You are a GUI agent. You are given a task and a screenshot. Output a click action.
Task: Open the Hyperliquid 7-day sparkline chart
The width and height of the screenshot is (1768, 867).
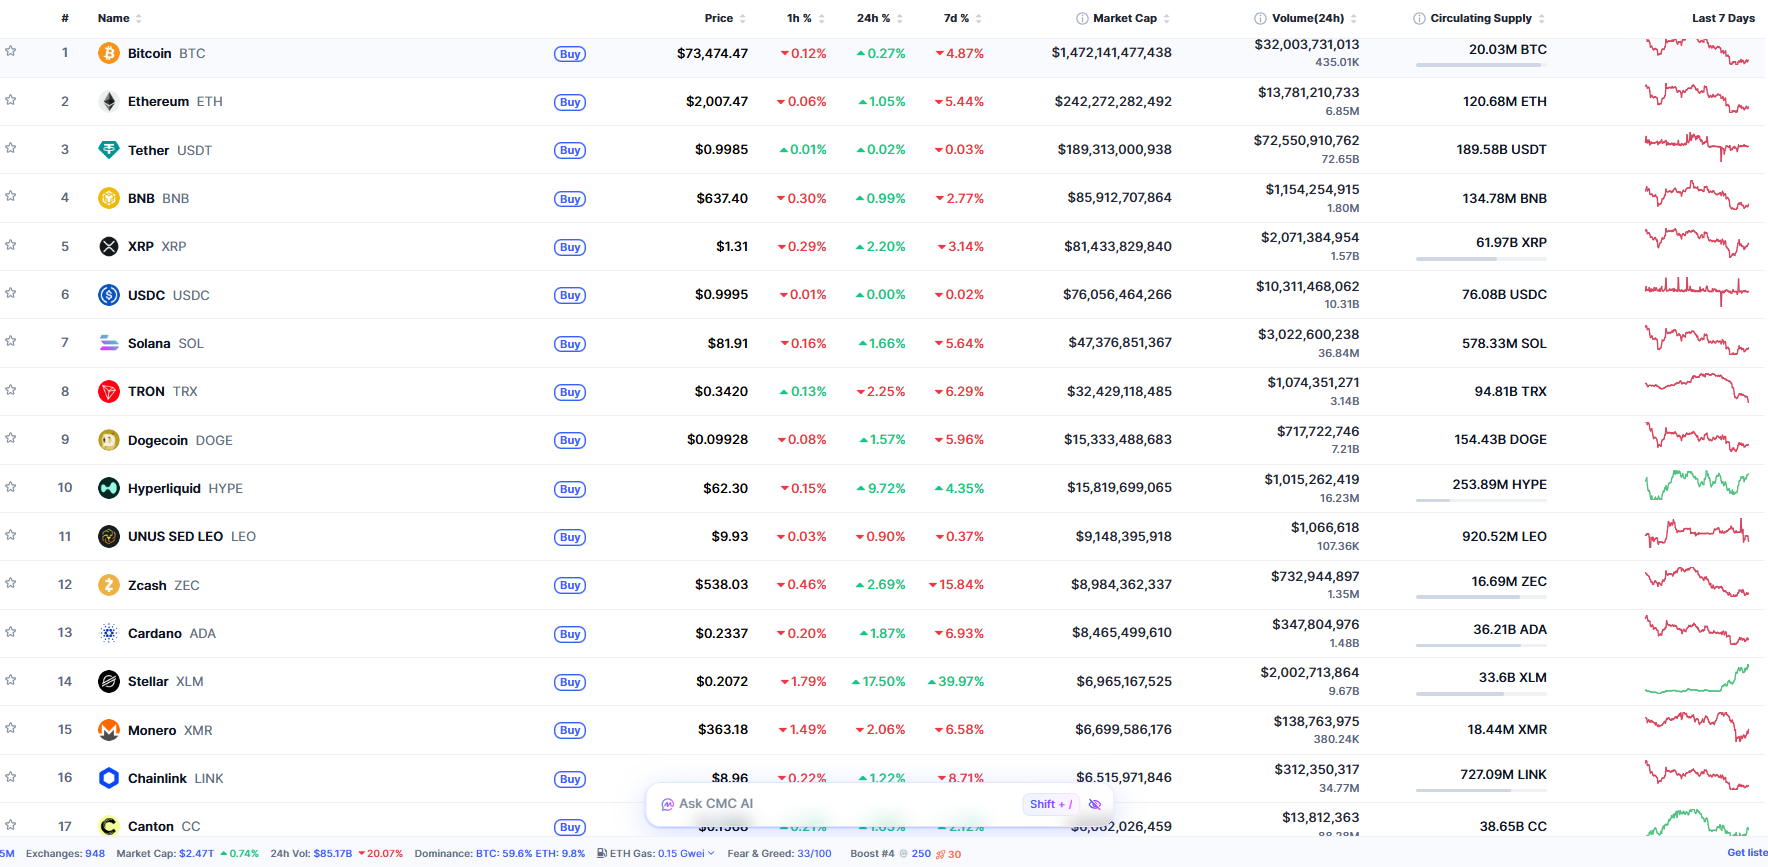click(1697, 485)
